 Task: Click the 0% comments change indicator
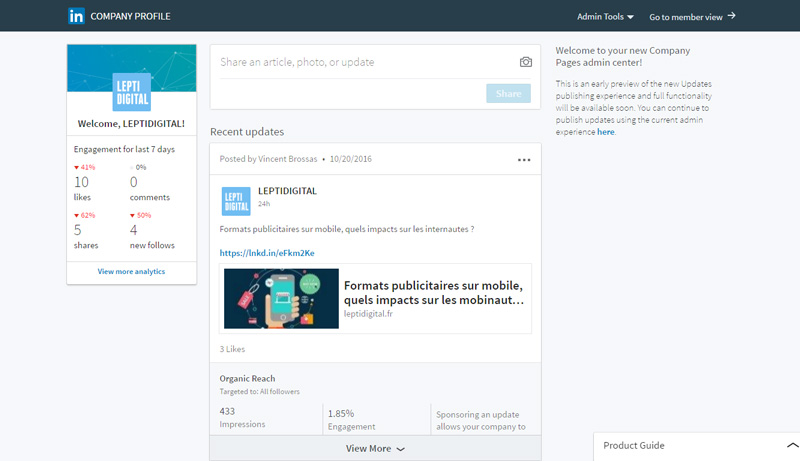[138, 167]
